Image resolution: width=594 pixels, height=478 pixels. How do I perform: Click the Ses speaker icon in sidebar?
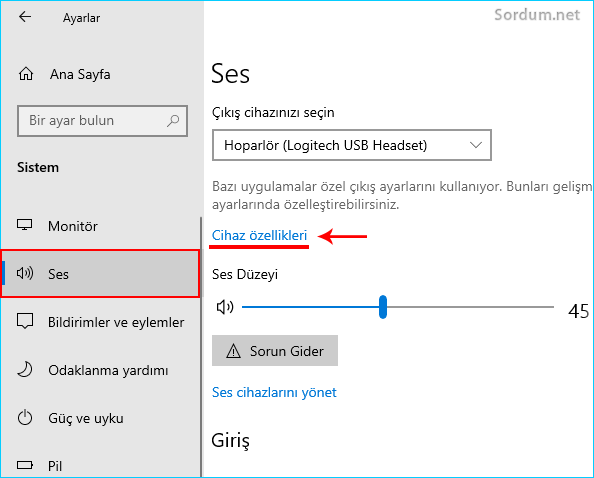pyautogui.click(x=25, y=273)
